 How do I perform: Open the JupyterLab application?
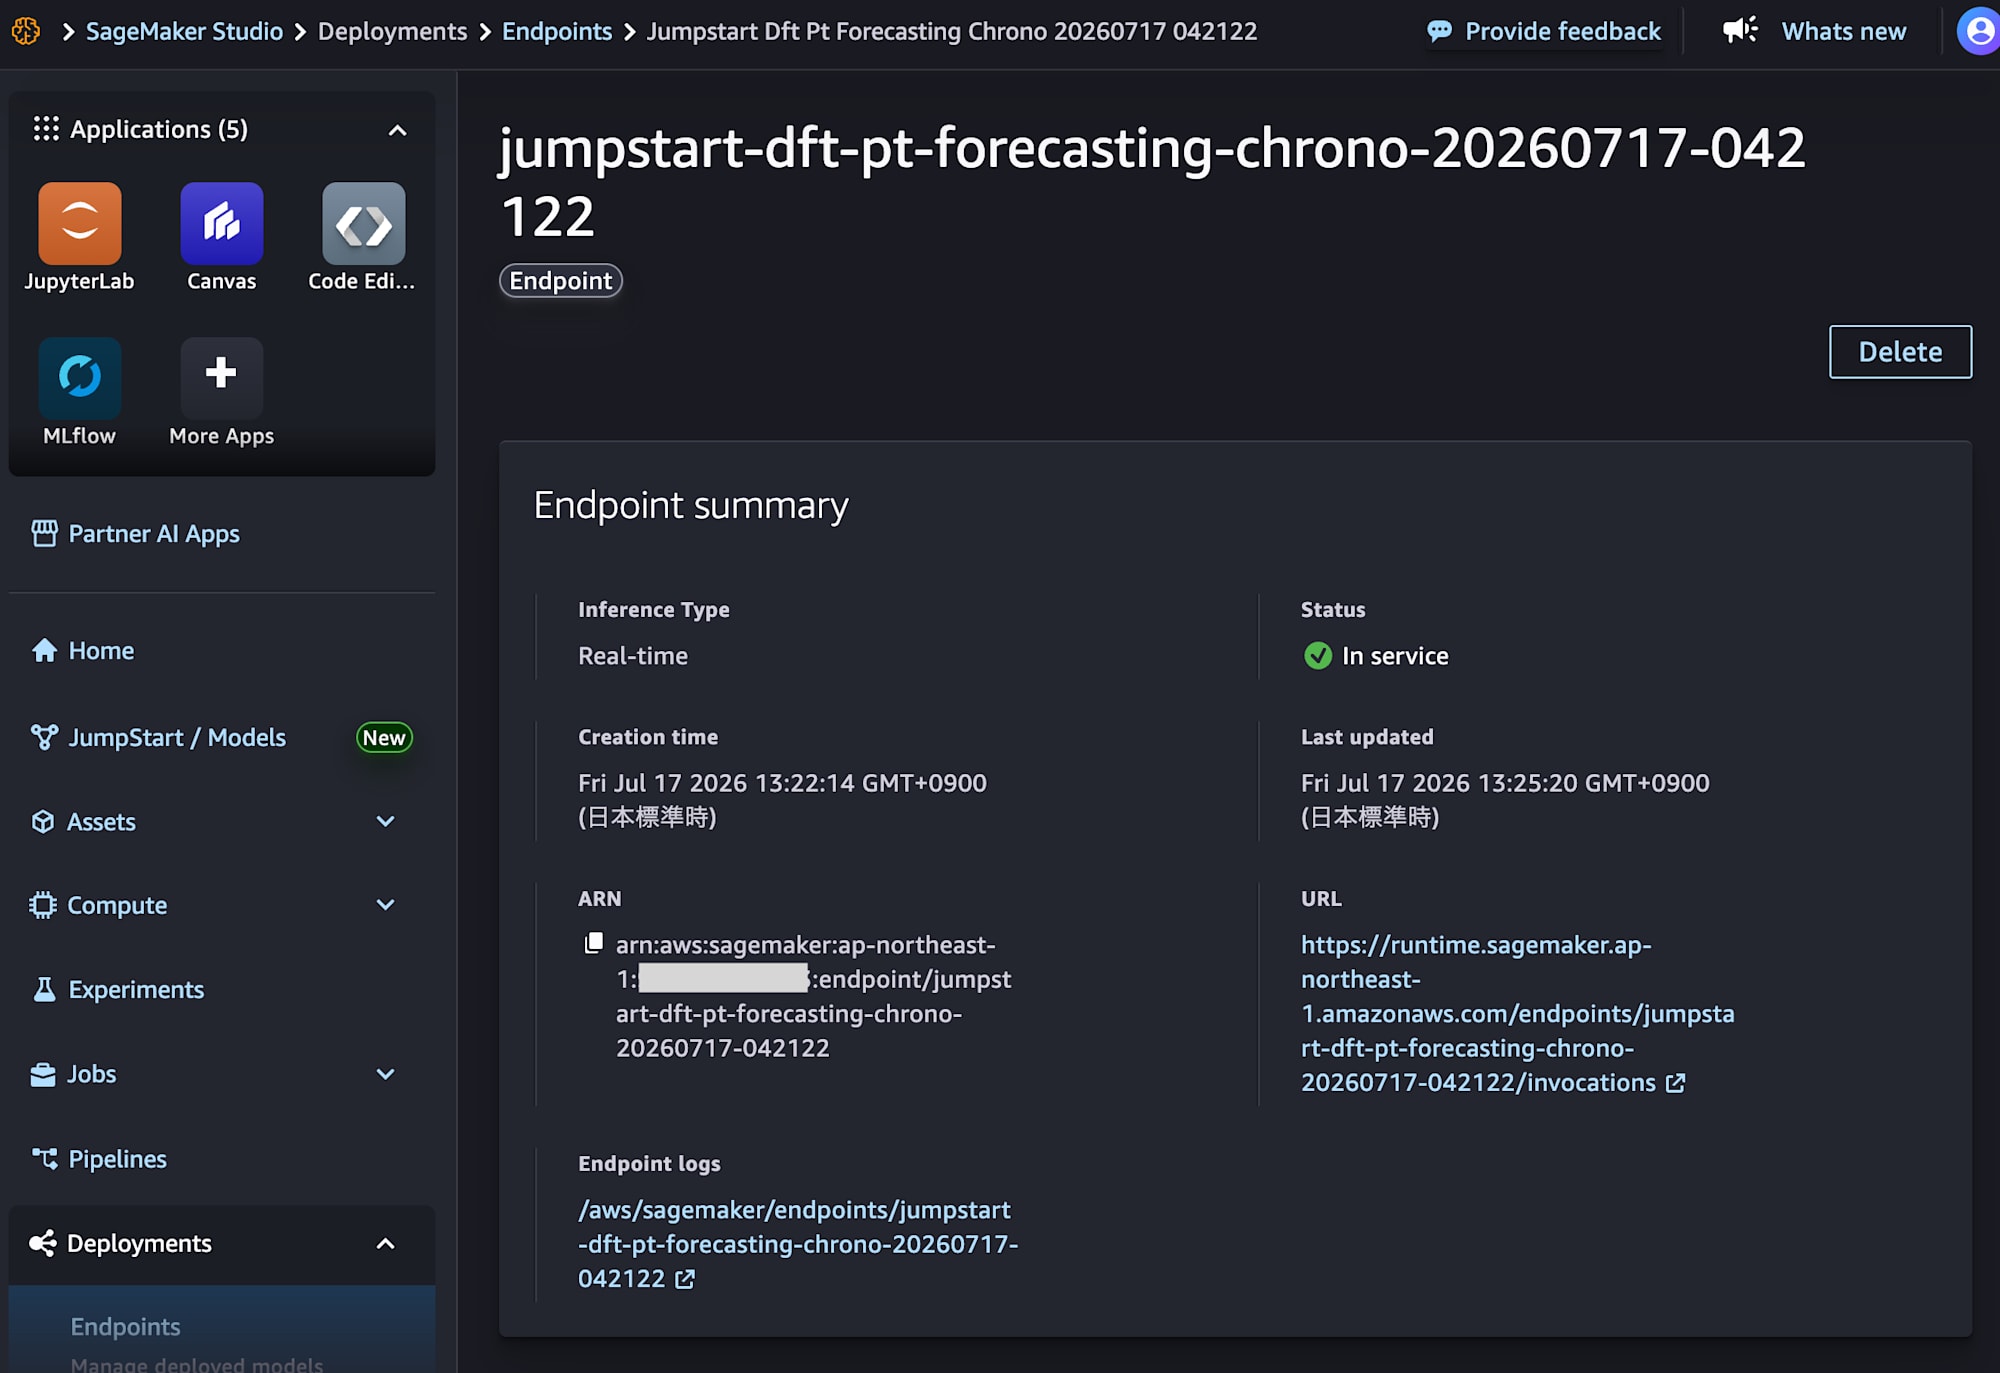click(x=80, y=224)
